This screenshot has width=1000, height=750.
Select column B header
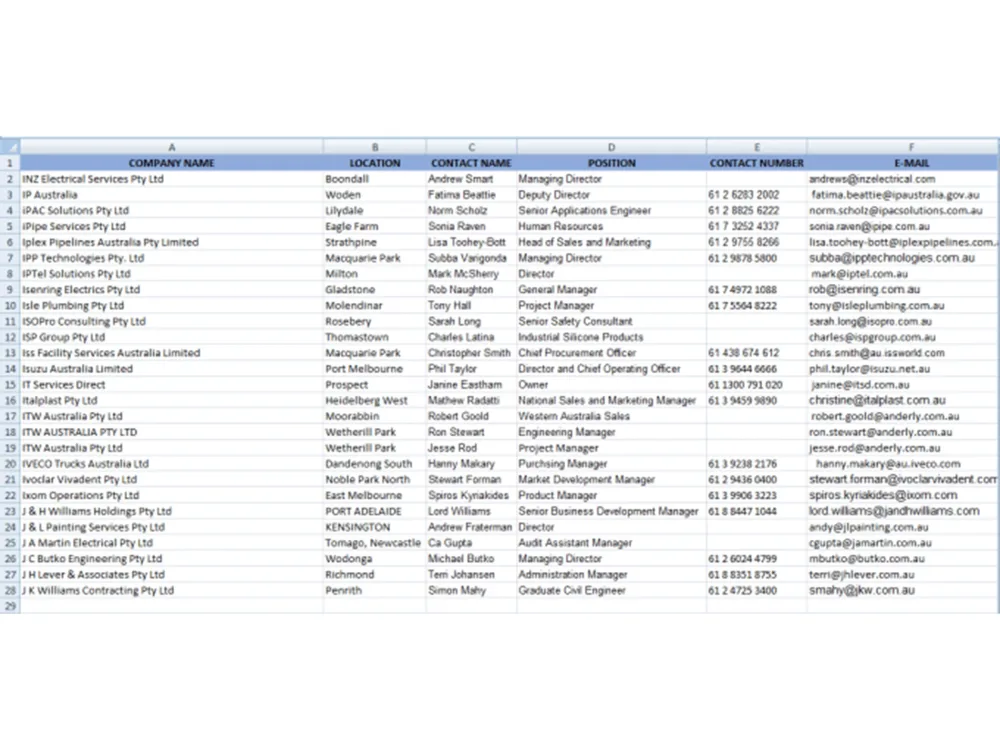tap(375, 147)
